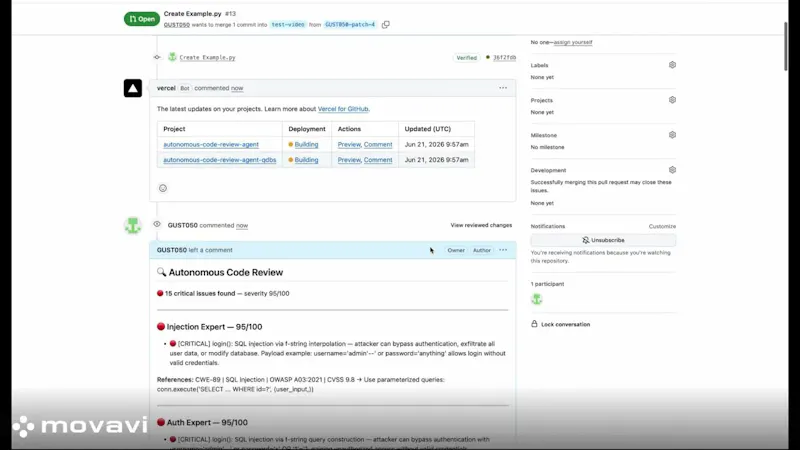The height and width of the screenshot is (450, 800).
Task: Open autonomous-code-review-agent-qdbs project link
Action: (219, 160)
